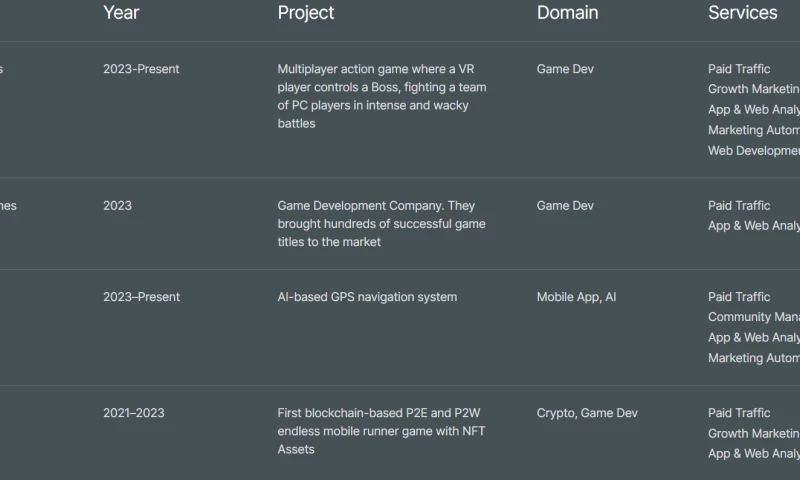Select the AI-based GPS navigation system project
800x480 pixels.
click(367, 297)
